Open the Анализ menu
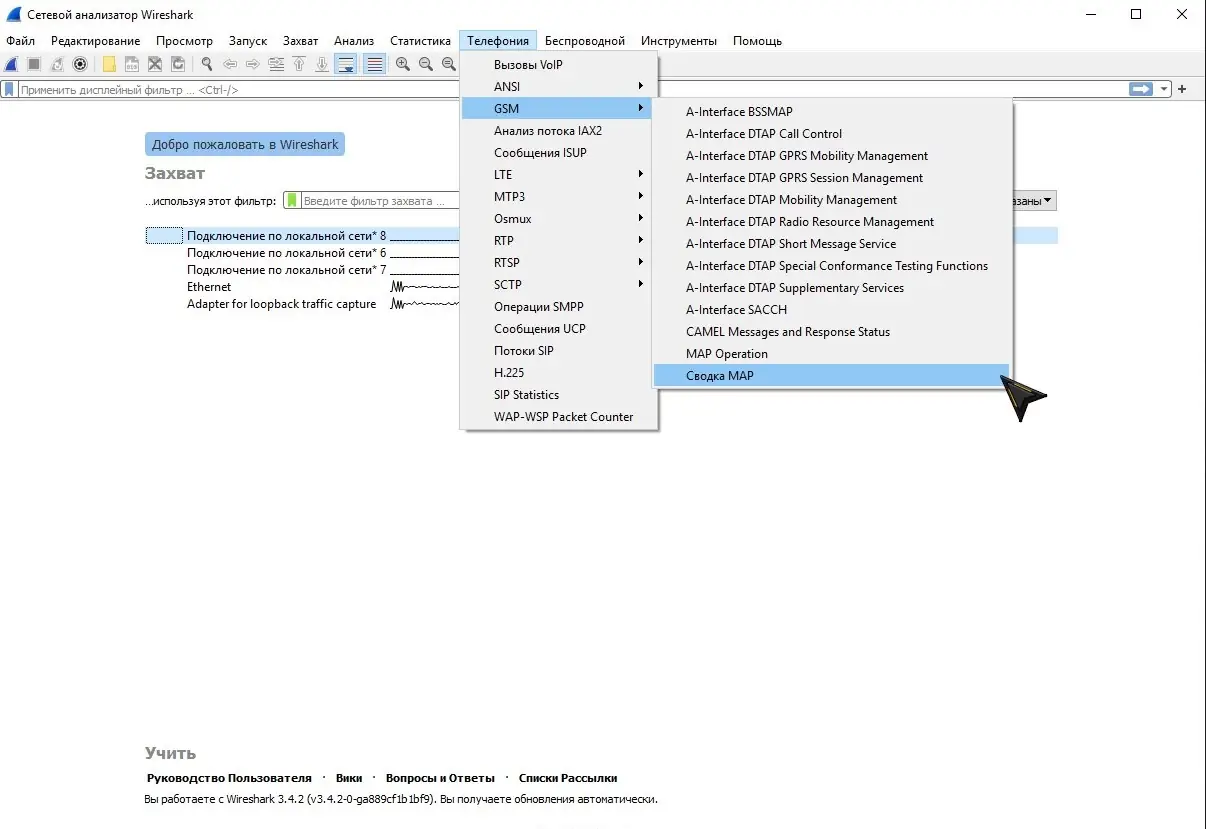This screenshot has height=829, width=1206. point(354,41)
